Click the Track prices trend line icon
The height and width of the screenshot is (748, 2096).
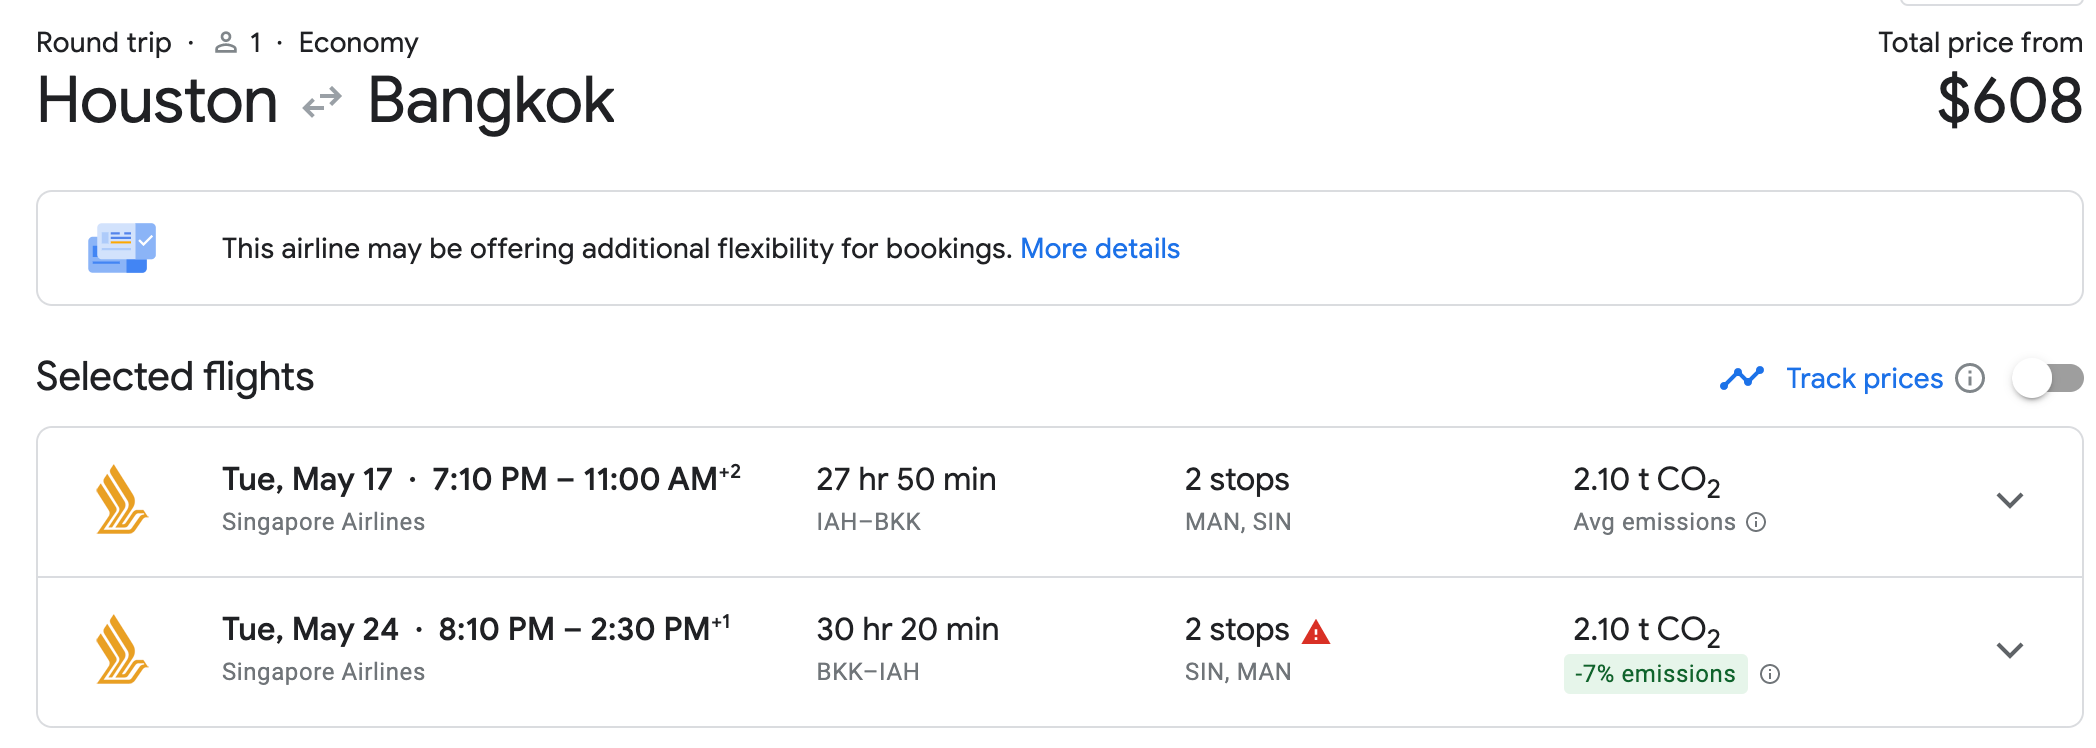pos(1742,378)
